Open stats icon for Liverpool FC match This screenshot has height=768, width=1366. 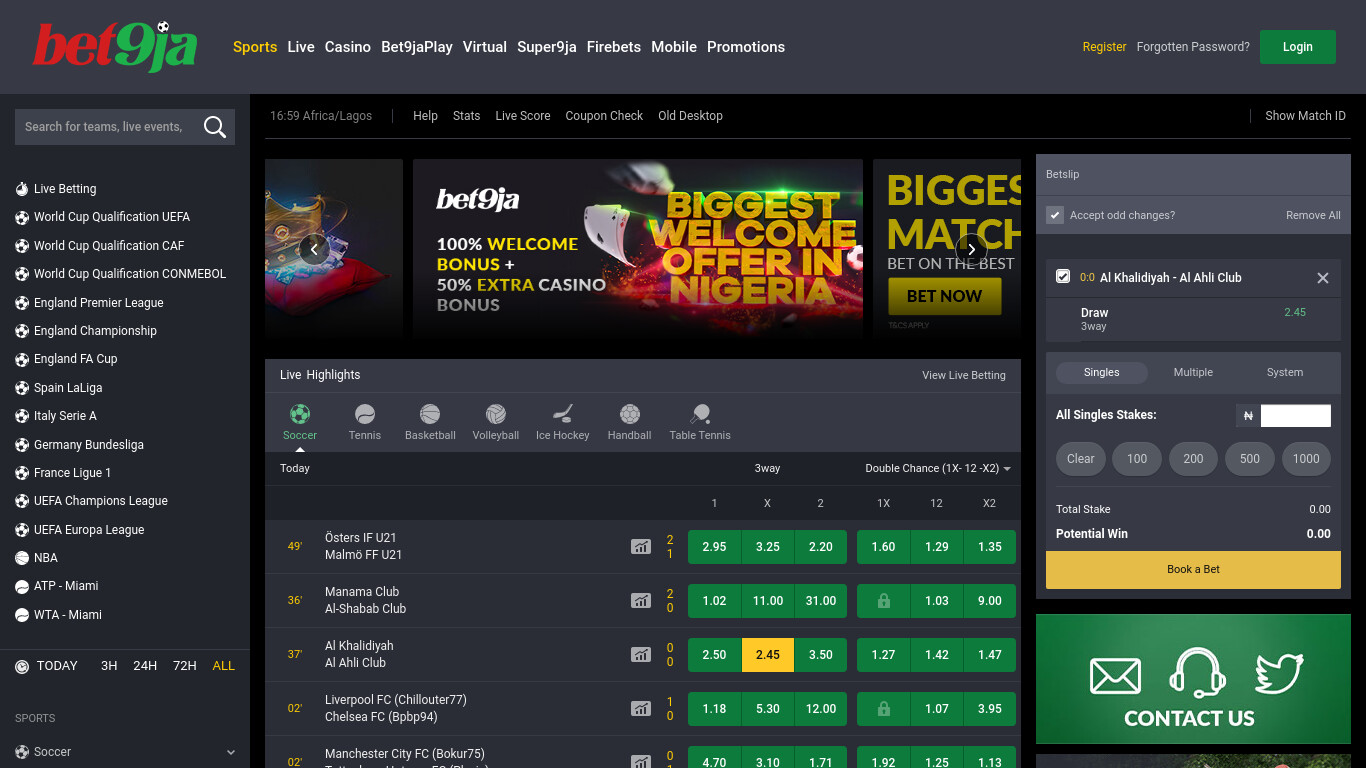[x=641, y=709]
